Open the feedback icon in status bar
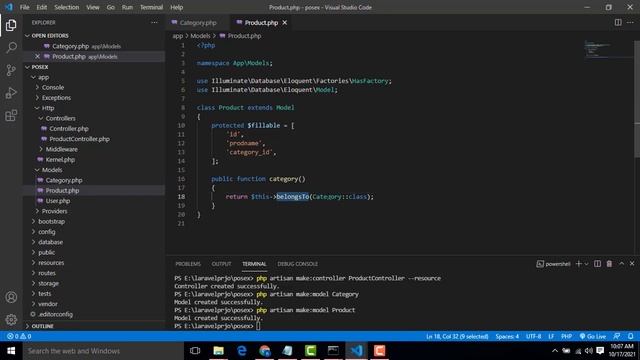Screen dimensions: 640x360 617,336
